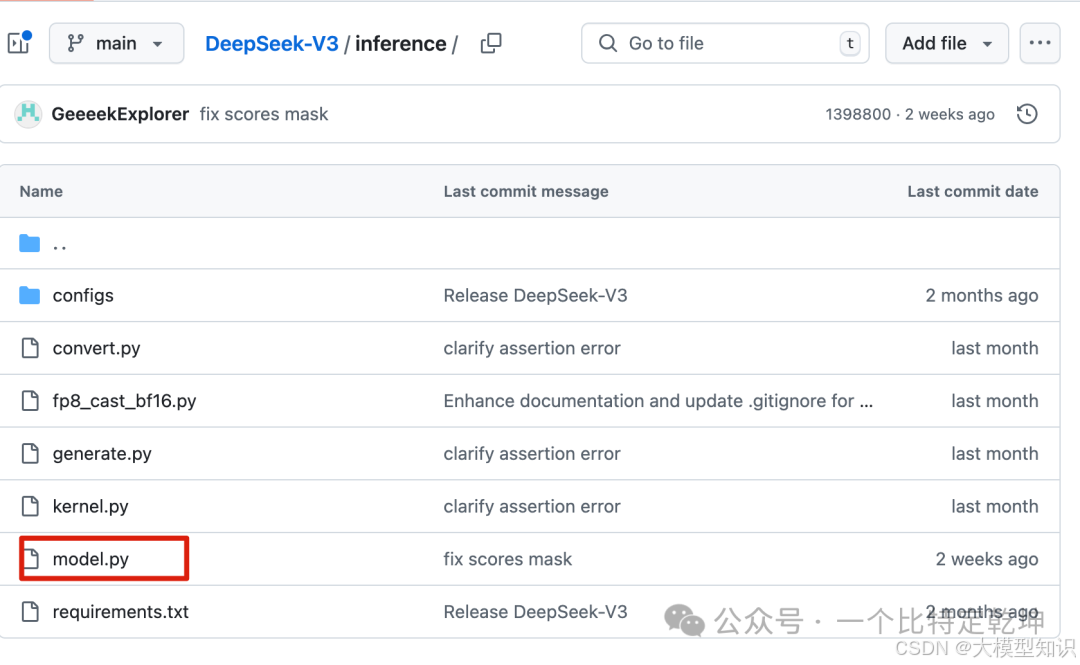
Task: Click model.py '2 weeks ago' date
Action: click(x=986, y=559)
